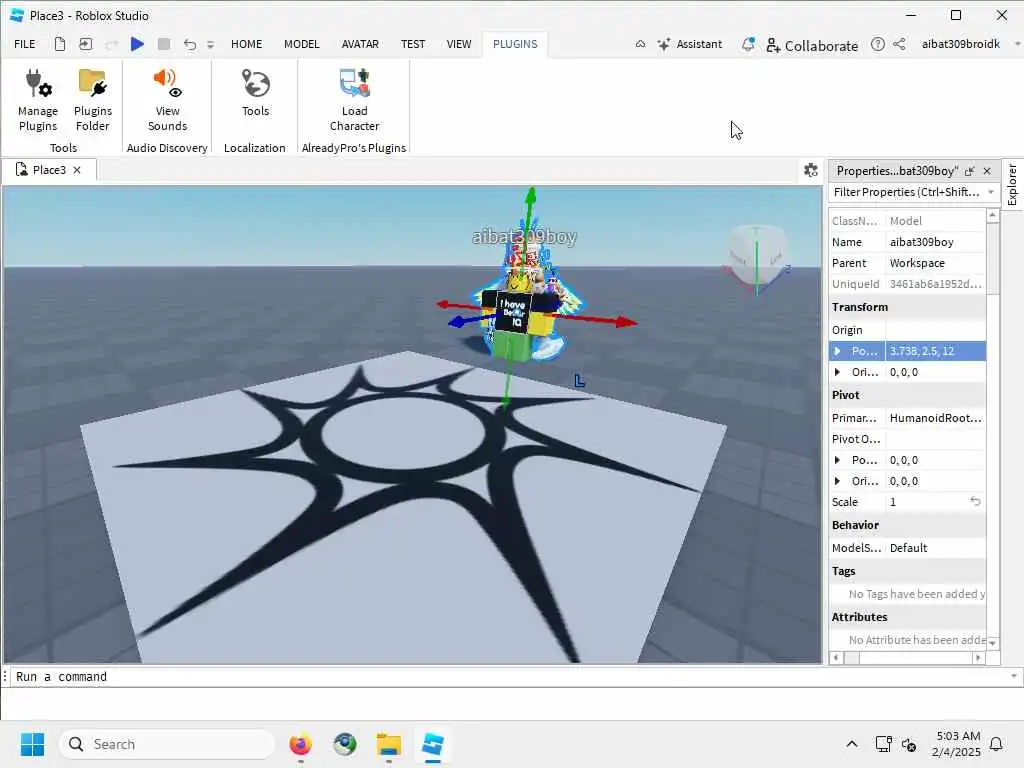
Task: Redo the last undone action
Action: click(112, 44)
